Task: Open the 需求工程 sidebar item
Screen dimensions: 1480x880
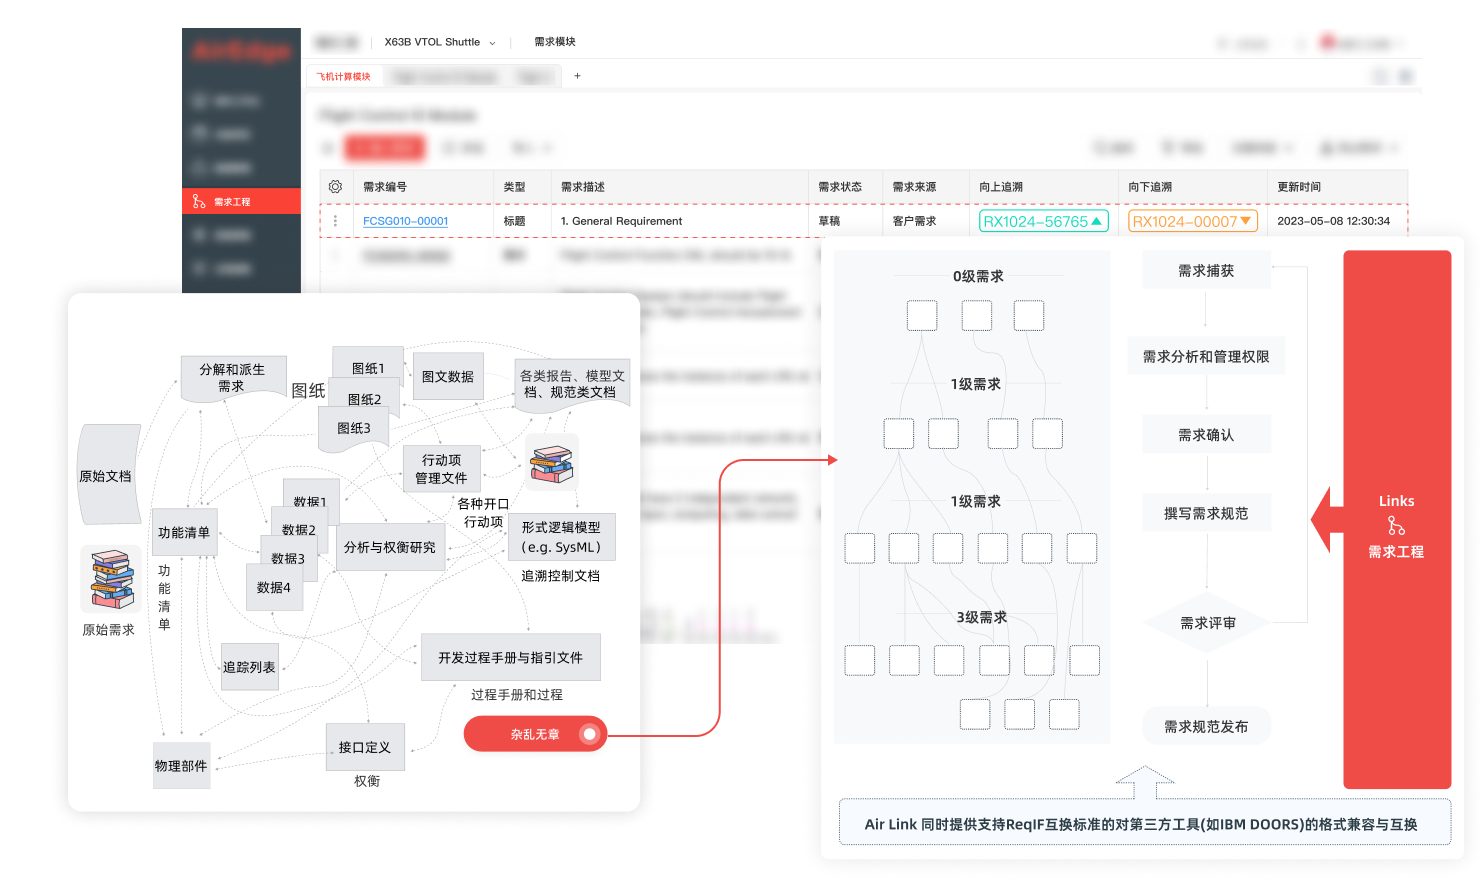Action: (x=241, y=201)
